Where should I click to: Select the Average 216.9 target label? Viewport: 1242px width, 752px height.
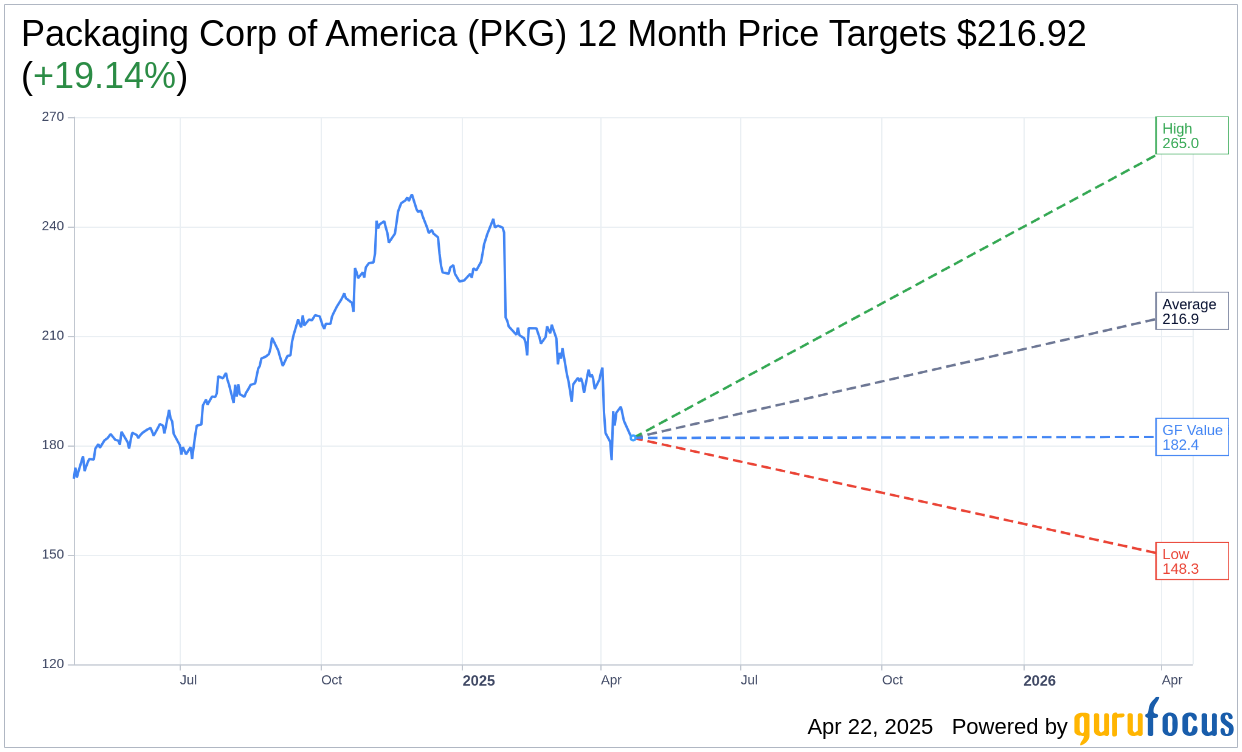click(x=1191, y=311)
